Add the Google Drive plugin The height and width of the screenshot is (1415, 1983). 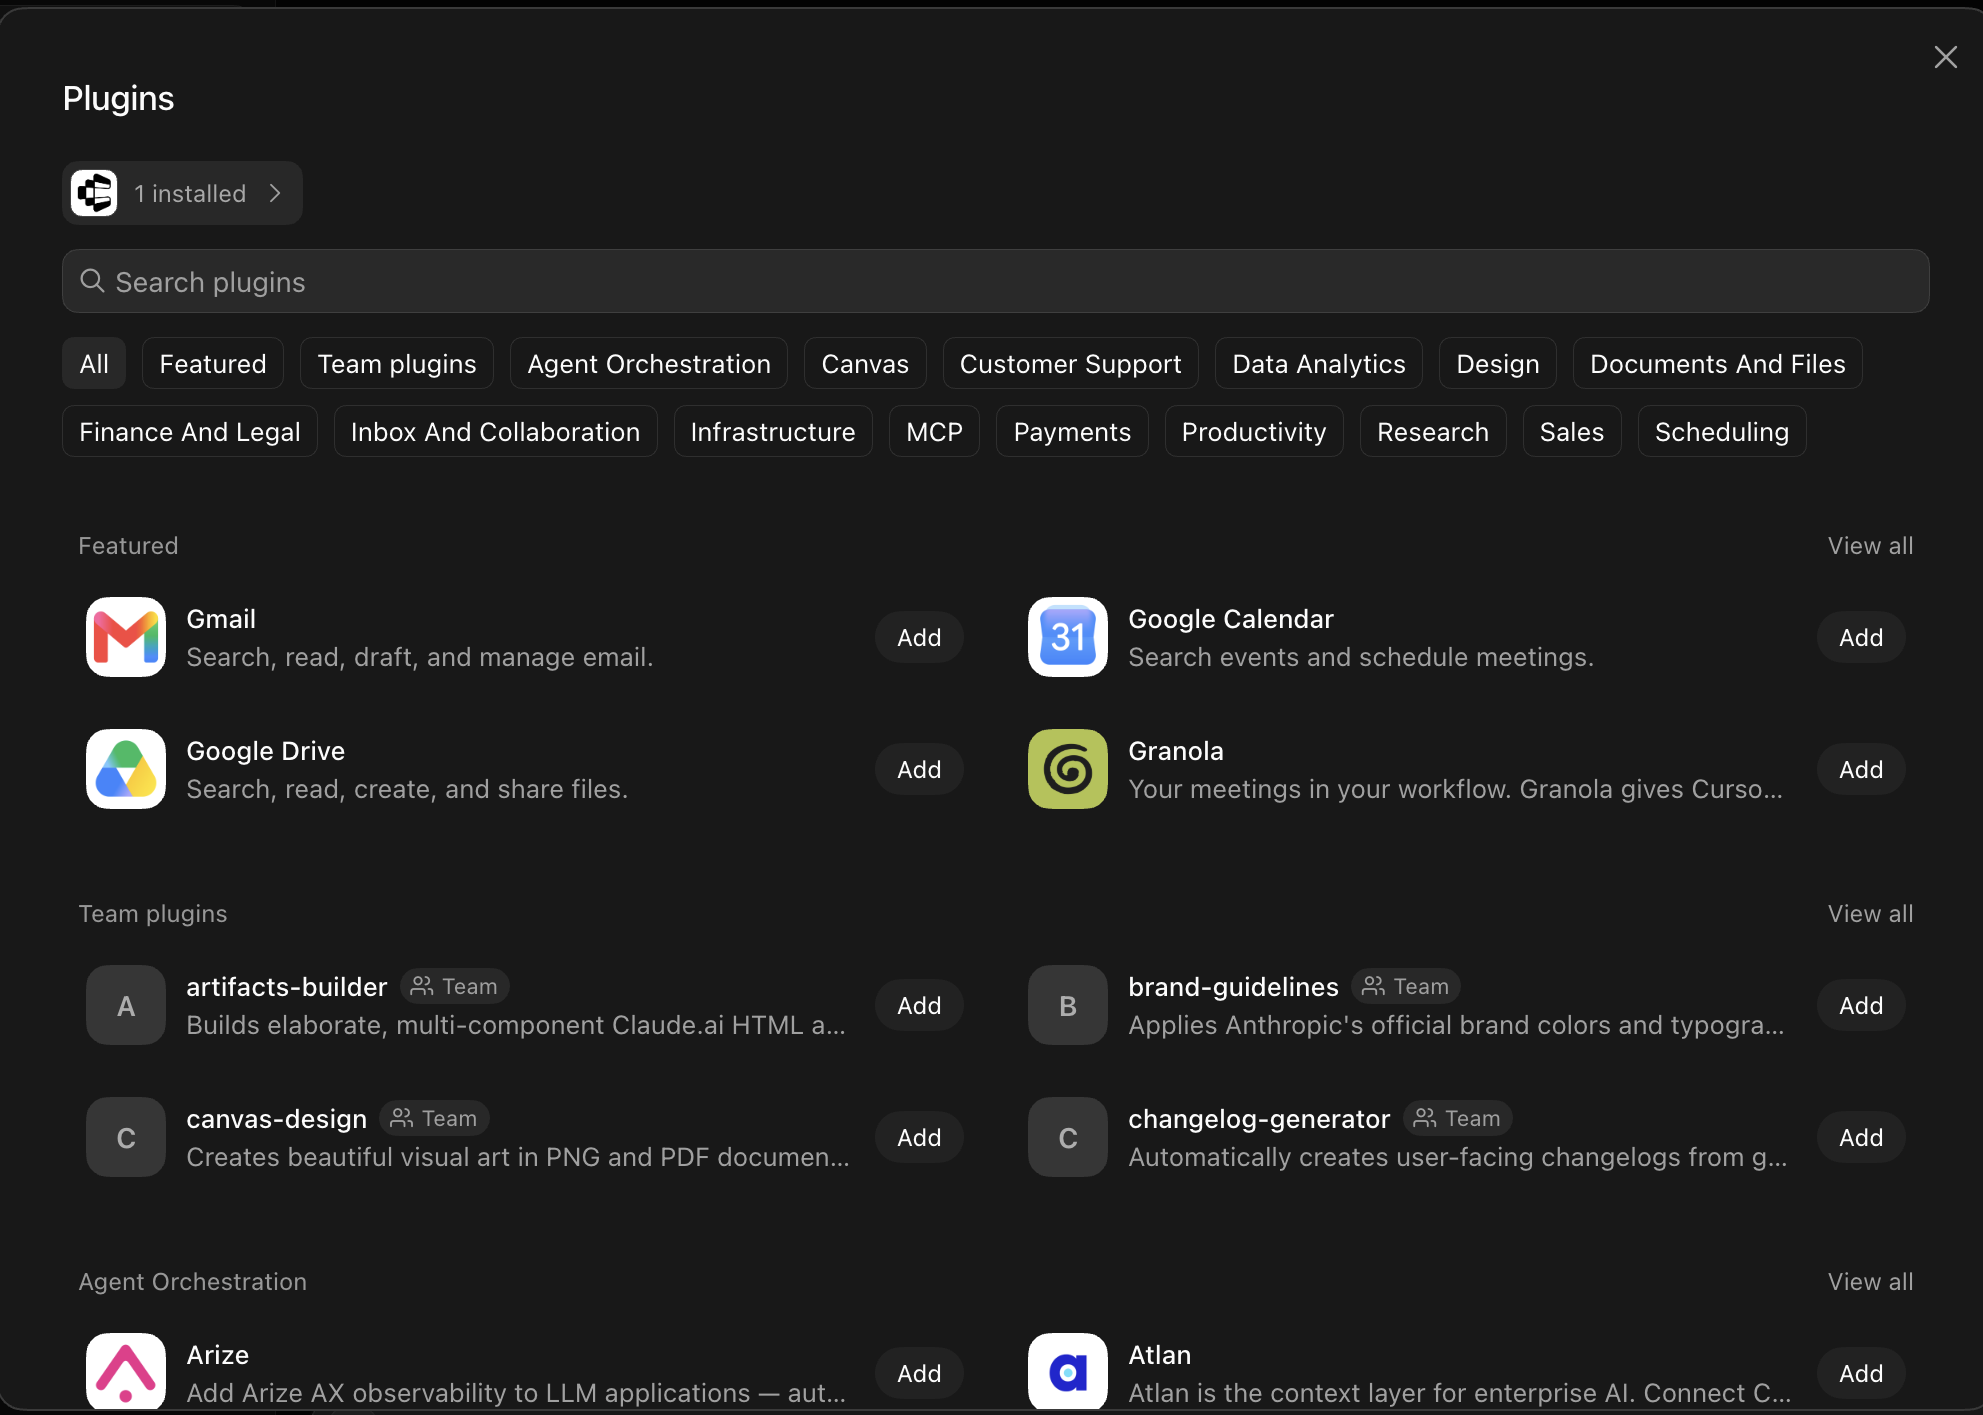[919, 769]
